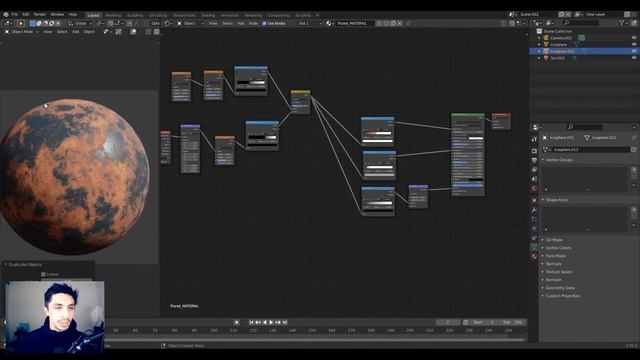Screen dimensions: 640x360
Task: Expand the Face Maps panel
Action: 555,256
